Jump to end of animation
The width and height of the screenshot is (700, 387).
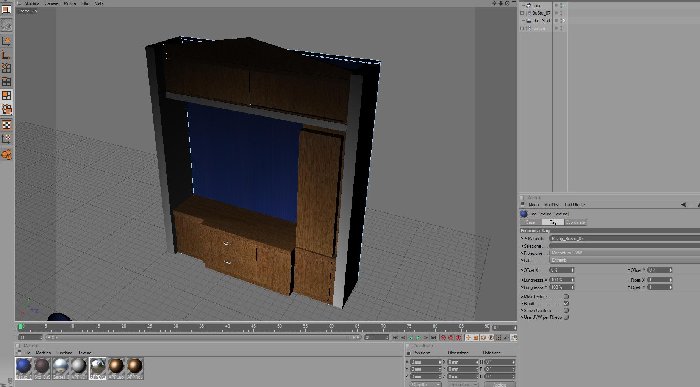433,337
